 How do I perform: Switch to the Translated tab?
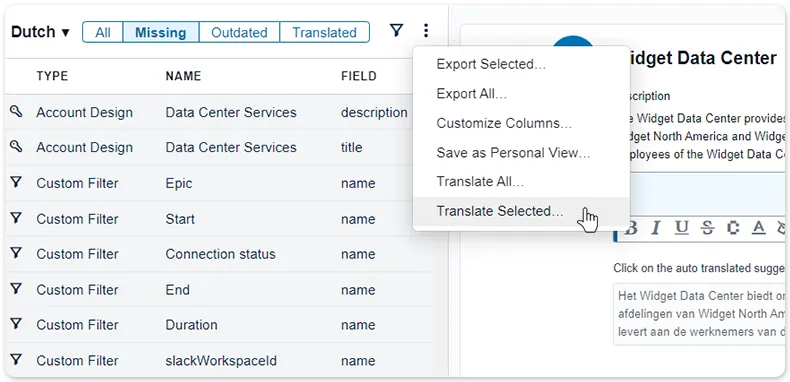pos(324,32)
